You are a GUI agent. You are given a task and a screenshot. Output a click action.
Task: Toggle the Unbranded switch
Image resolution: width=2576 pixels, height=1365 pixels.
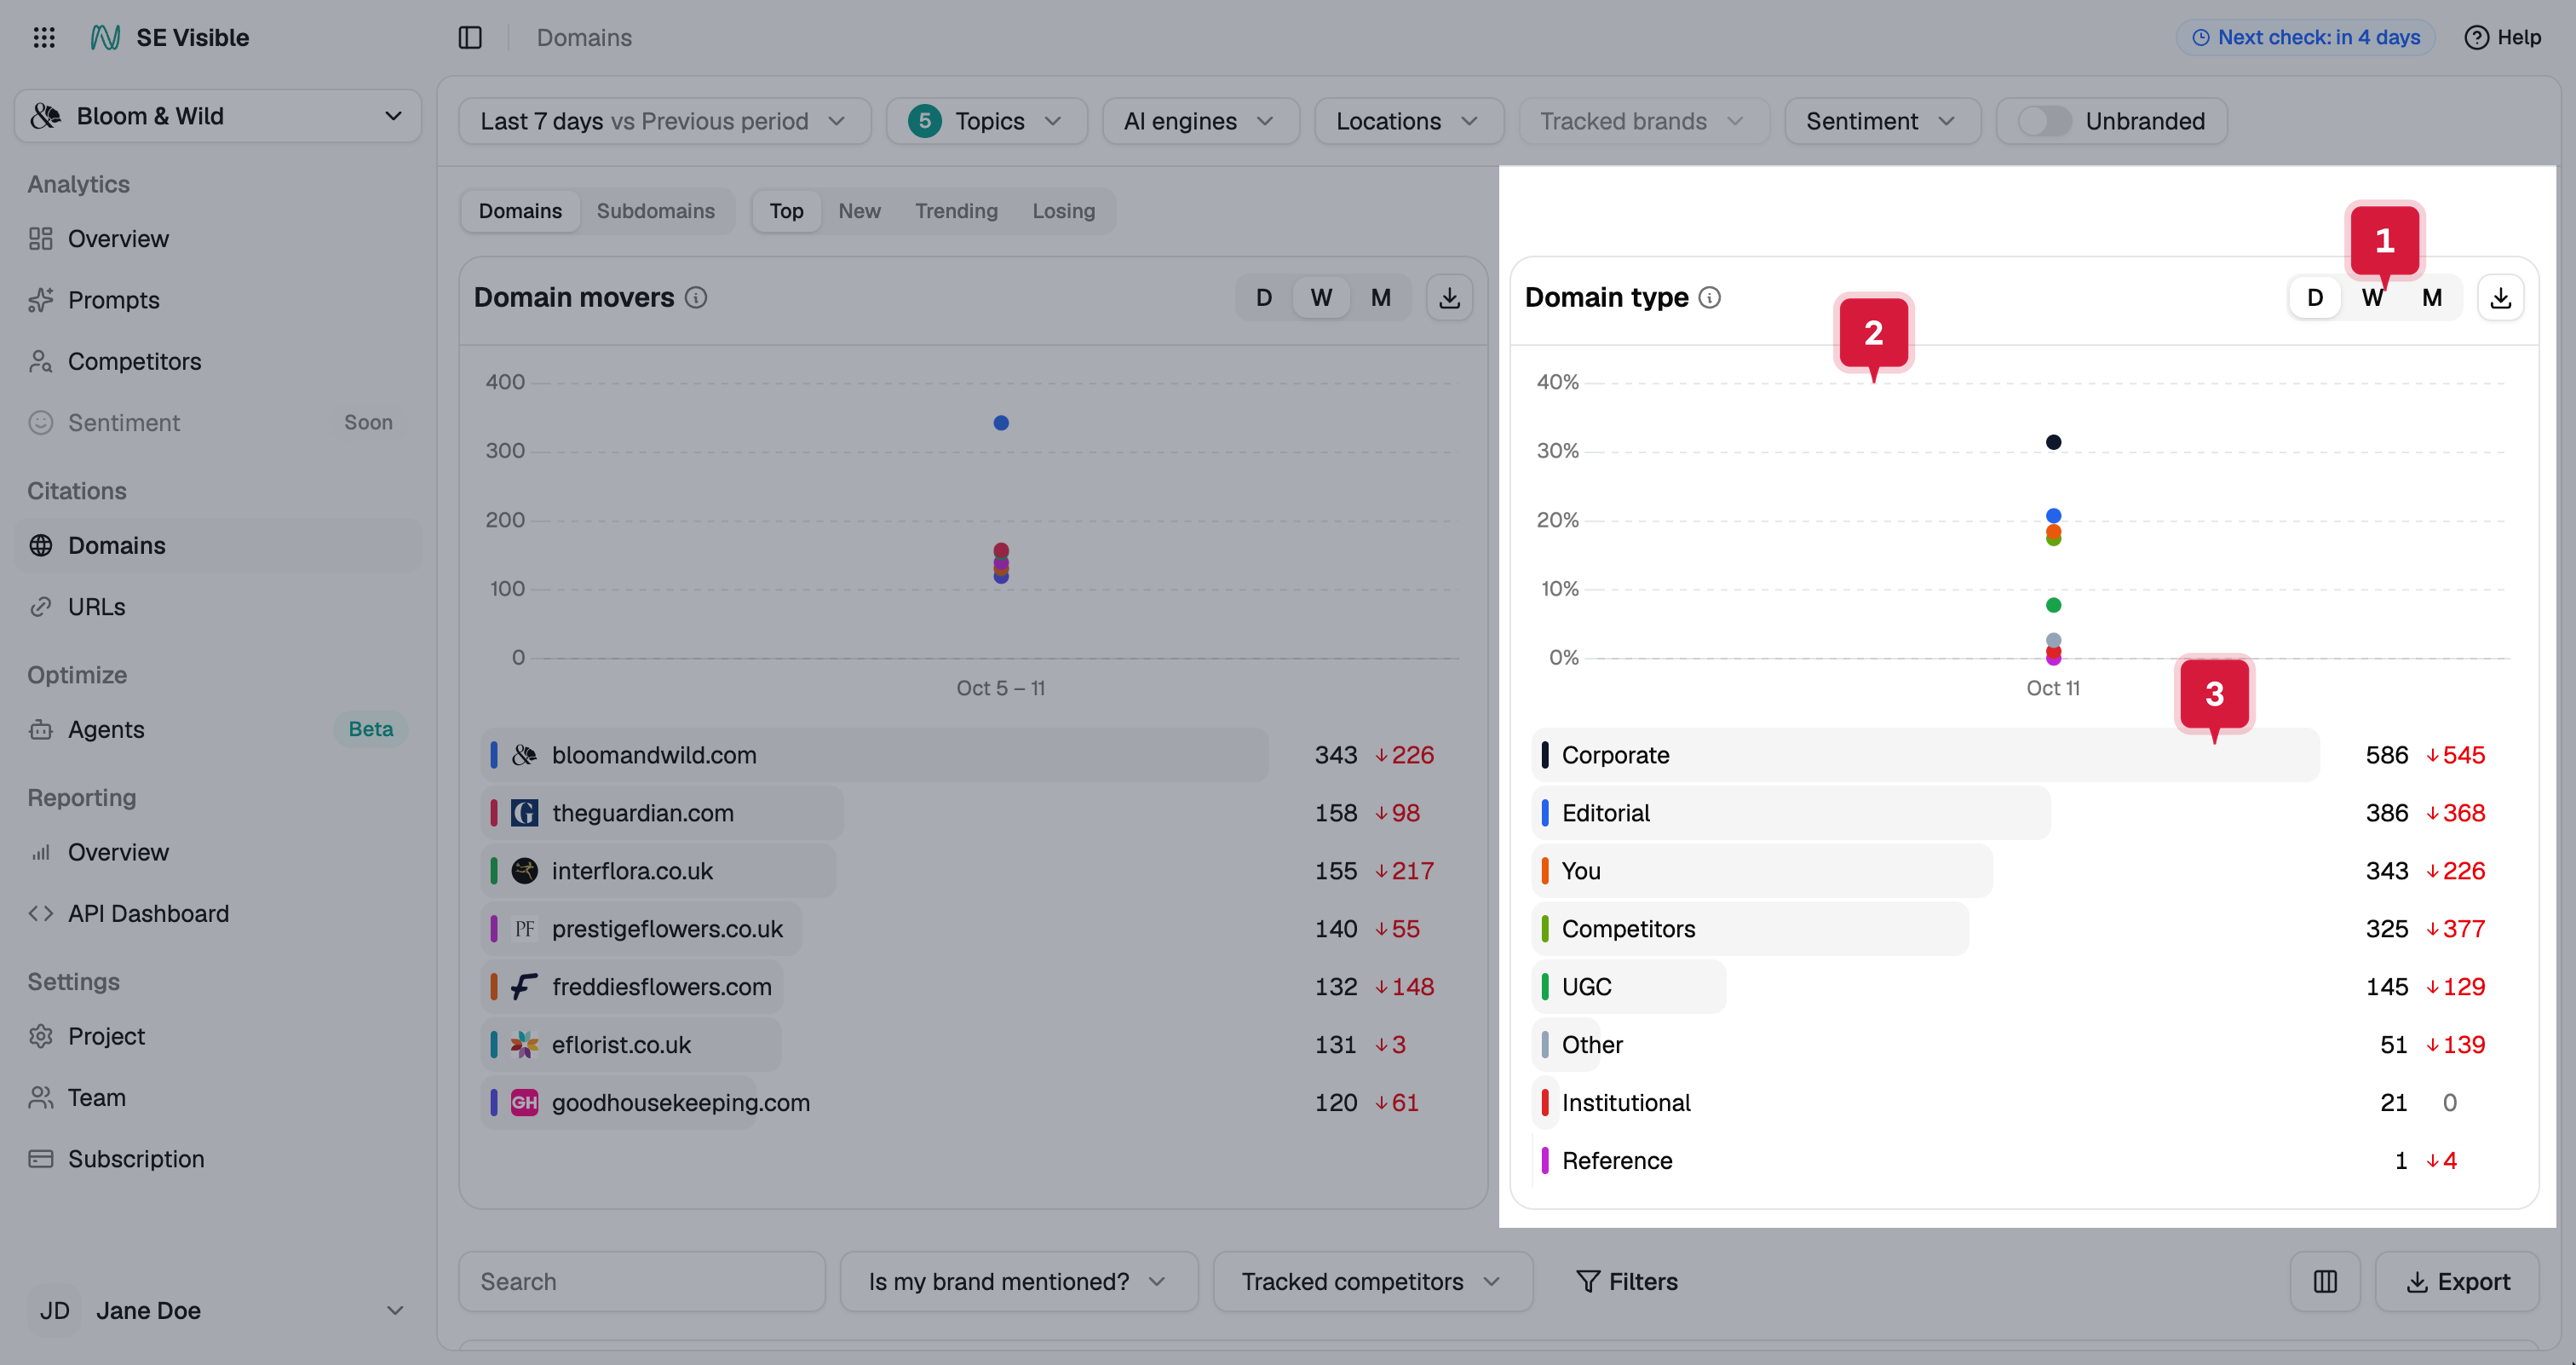2044,122
